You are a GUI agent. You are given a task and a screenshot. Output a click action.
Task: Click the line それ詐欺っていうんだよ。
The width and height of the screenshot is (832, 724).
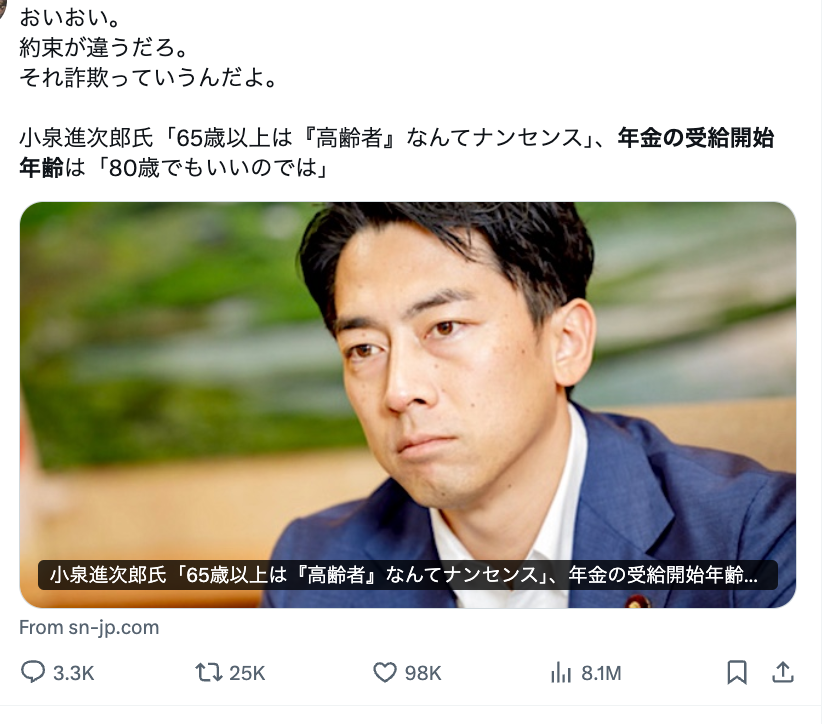coord(149,78)
